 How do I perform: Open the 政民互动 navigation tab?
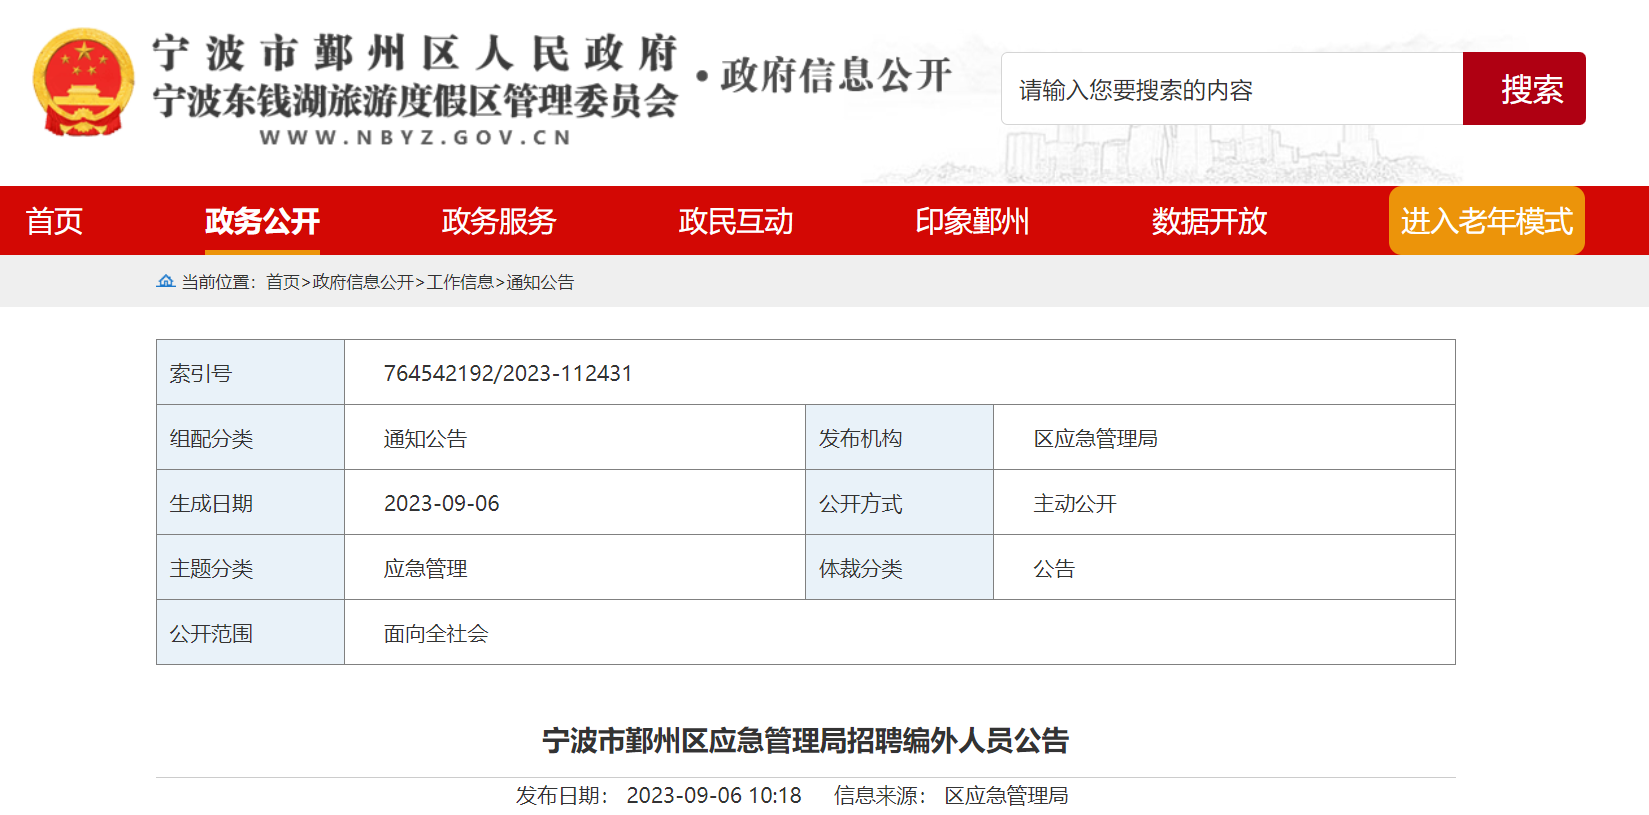pyautogui.click(x=736, y=221)
